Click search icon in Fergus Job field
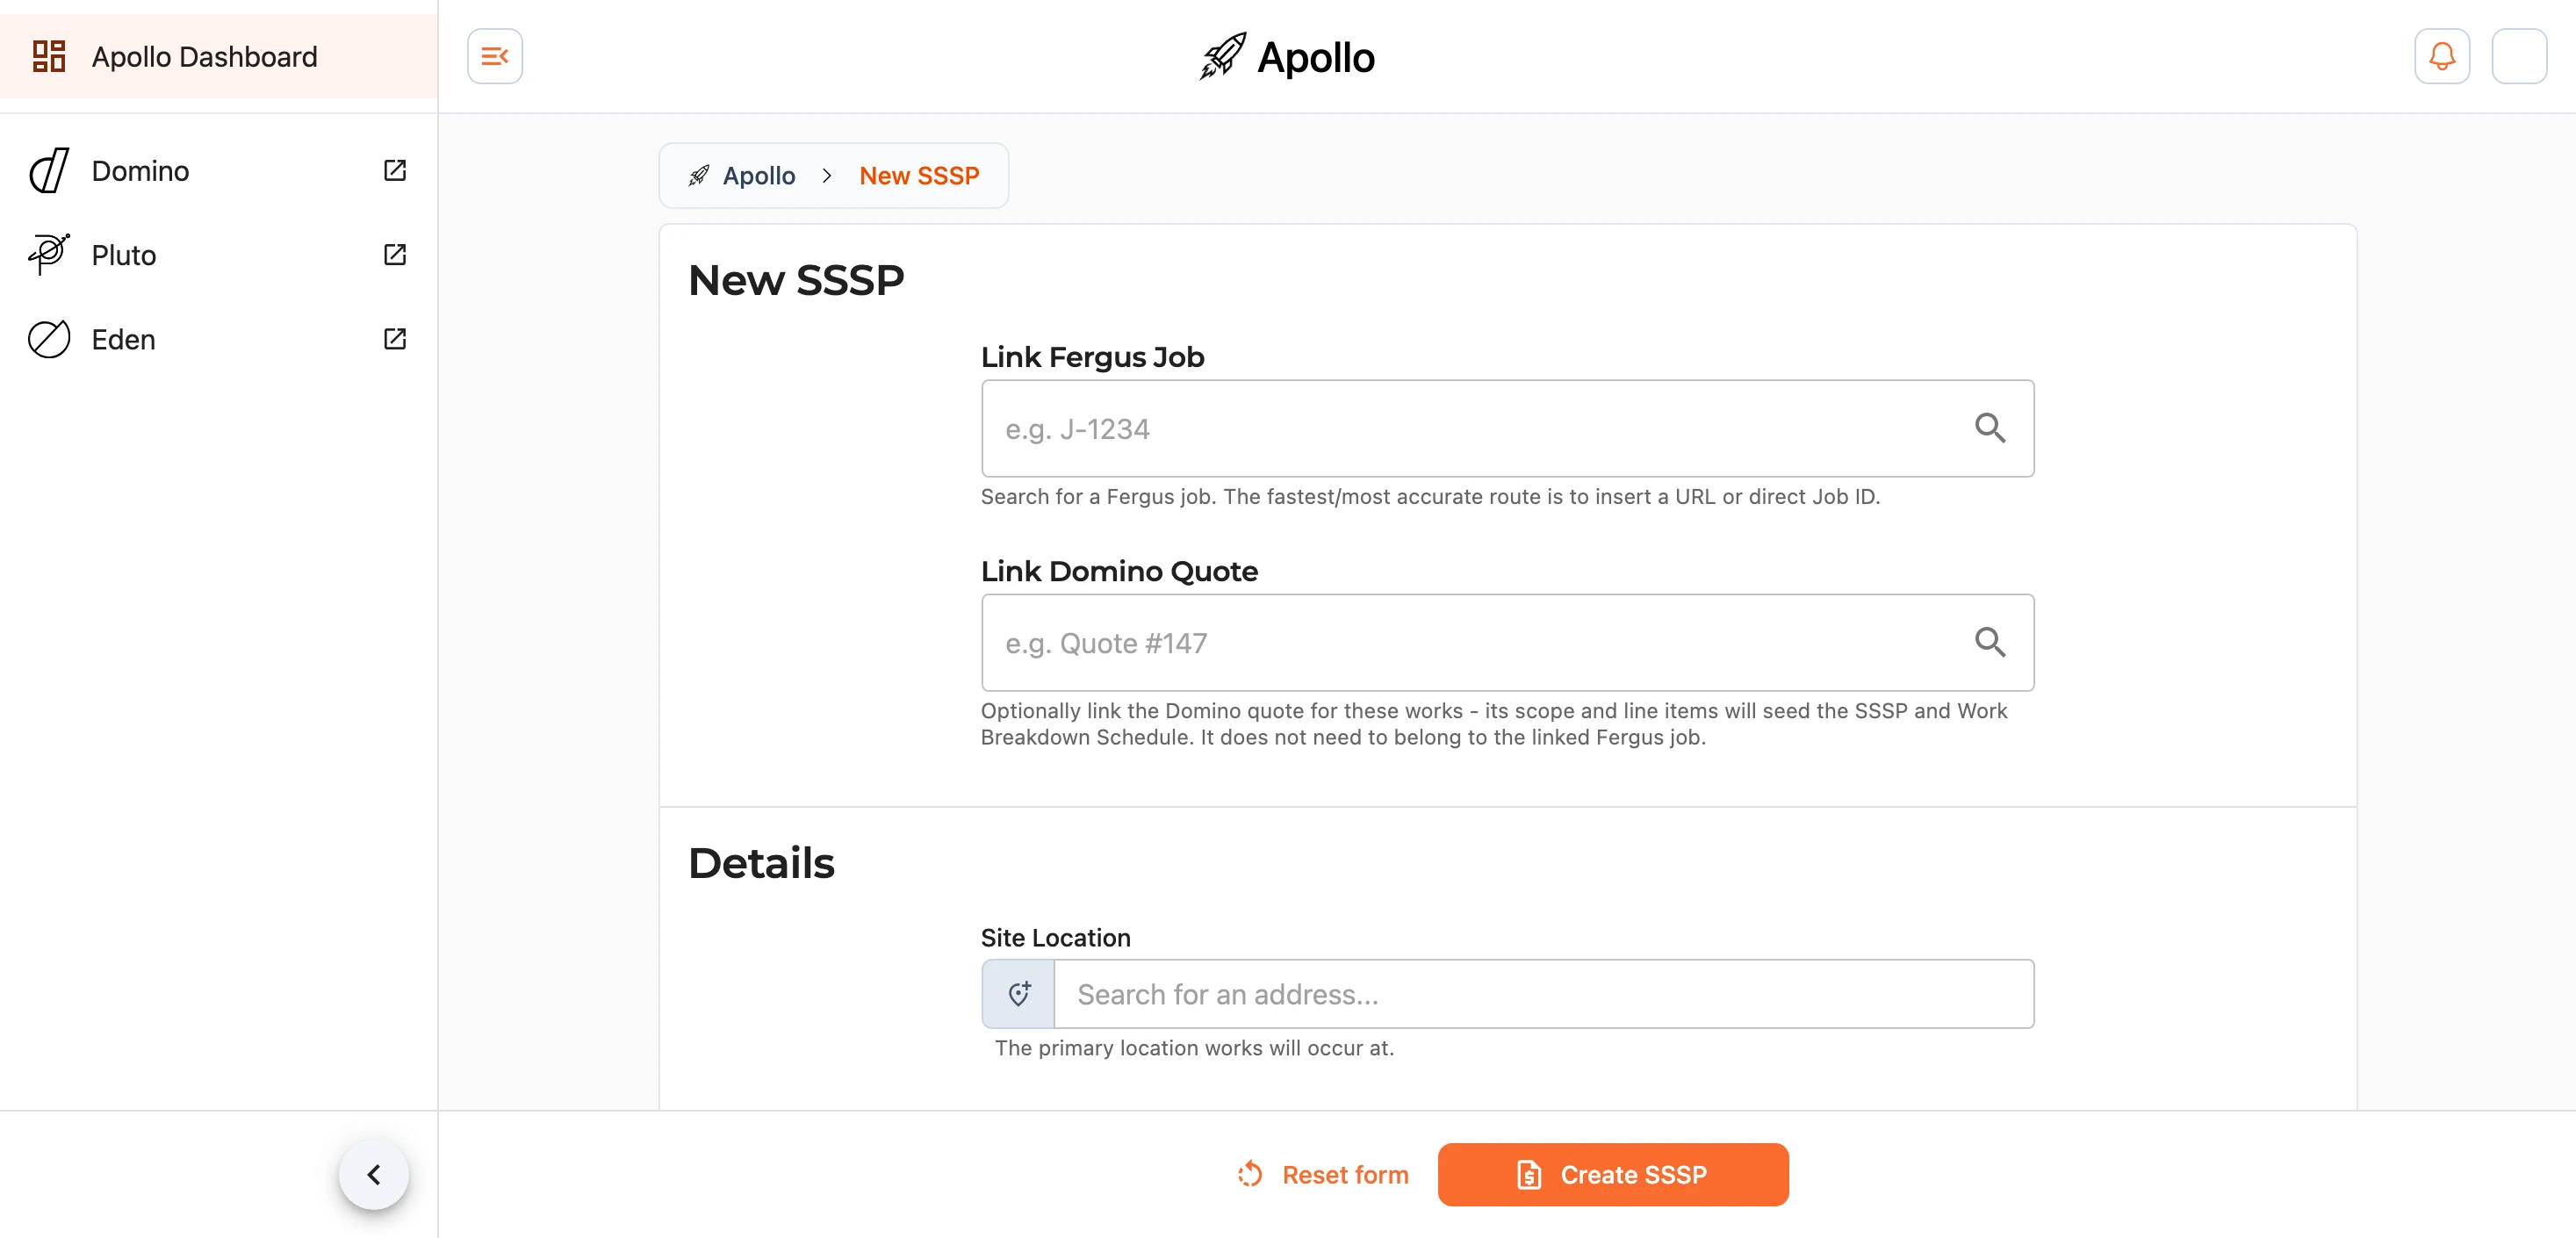 (1989, 428)
